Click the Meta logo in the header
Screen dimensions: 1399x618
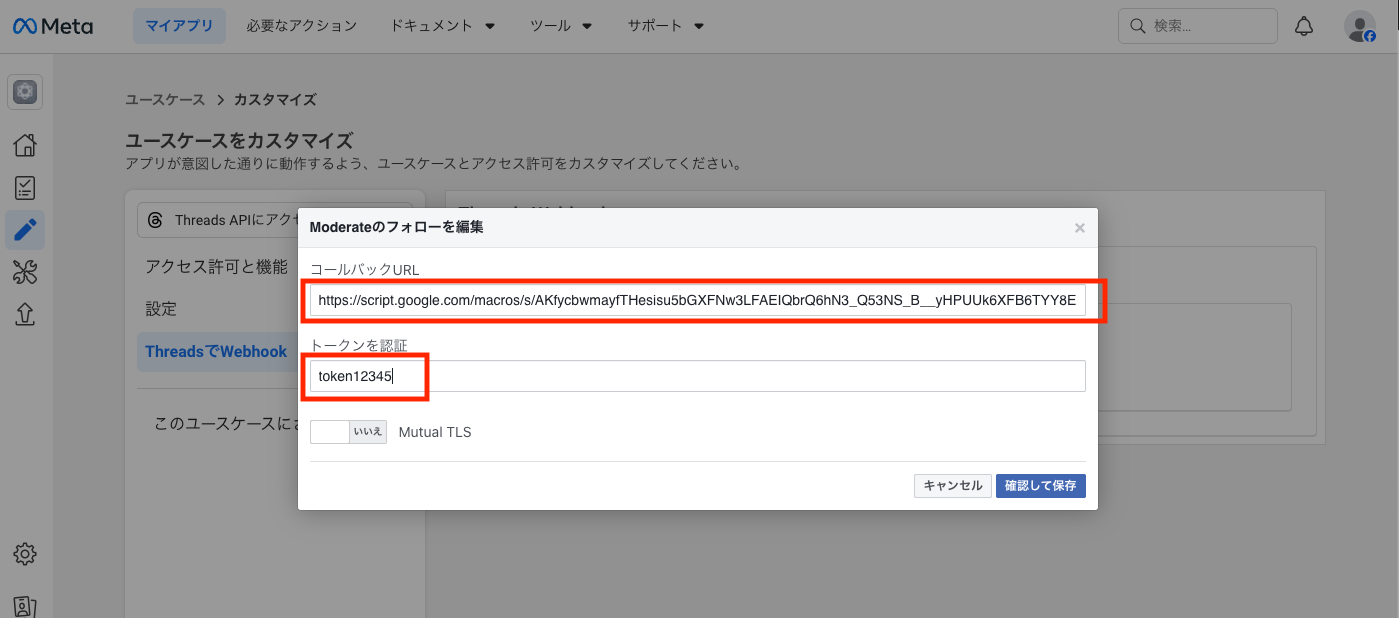(x=52, y=25)
